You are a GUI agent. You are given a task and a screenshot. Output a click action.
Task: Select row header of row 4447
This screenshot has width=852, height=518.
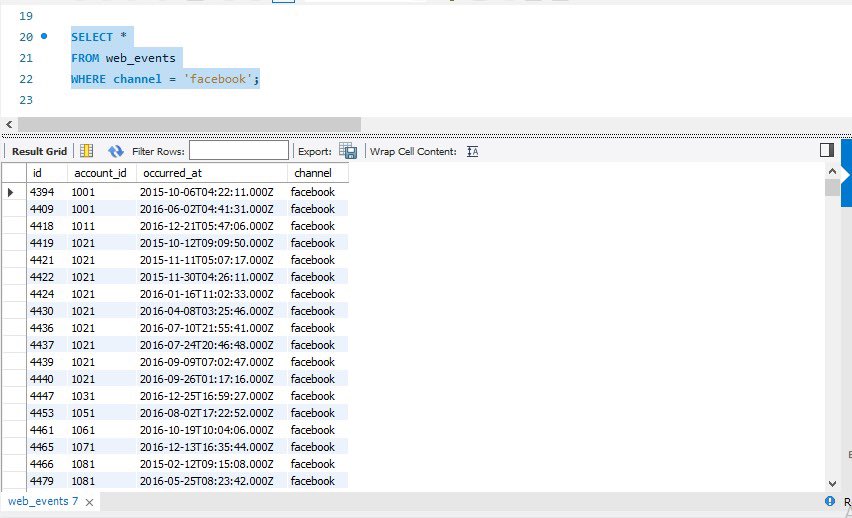[x=14, y=396]
